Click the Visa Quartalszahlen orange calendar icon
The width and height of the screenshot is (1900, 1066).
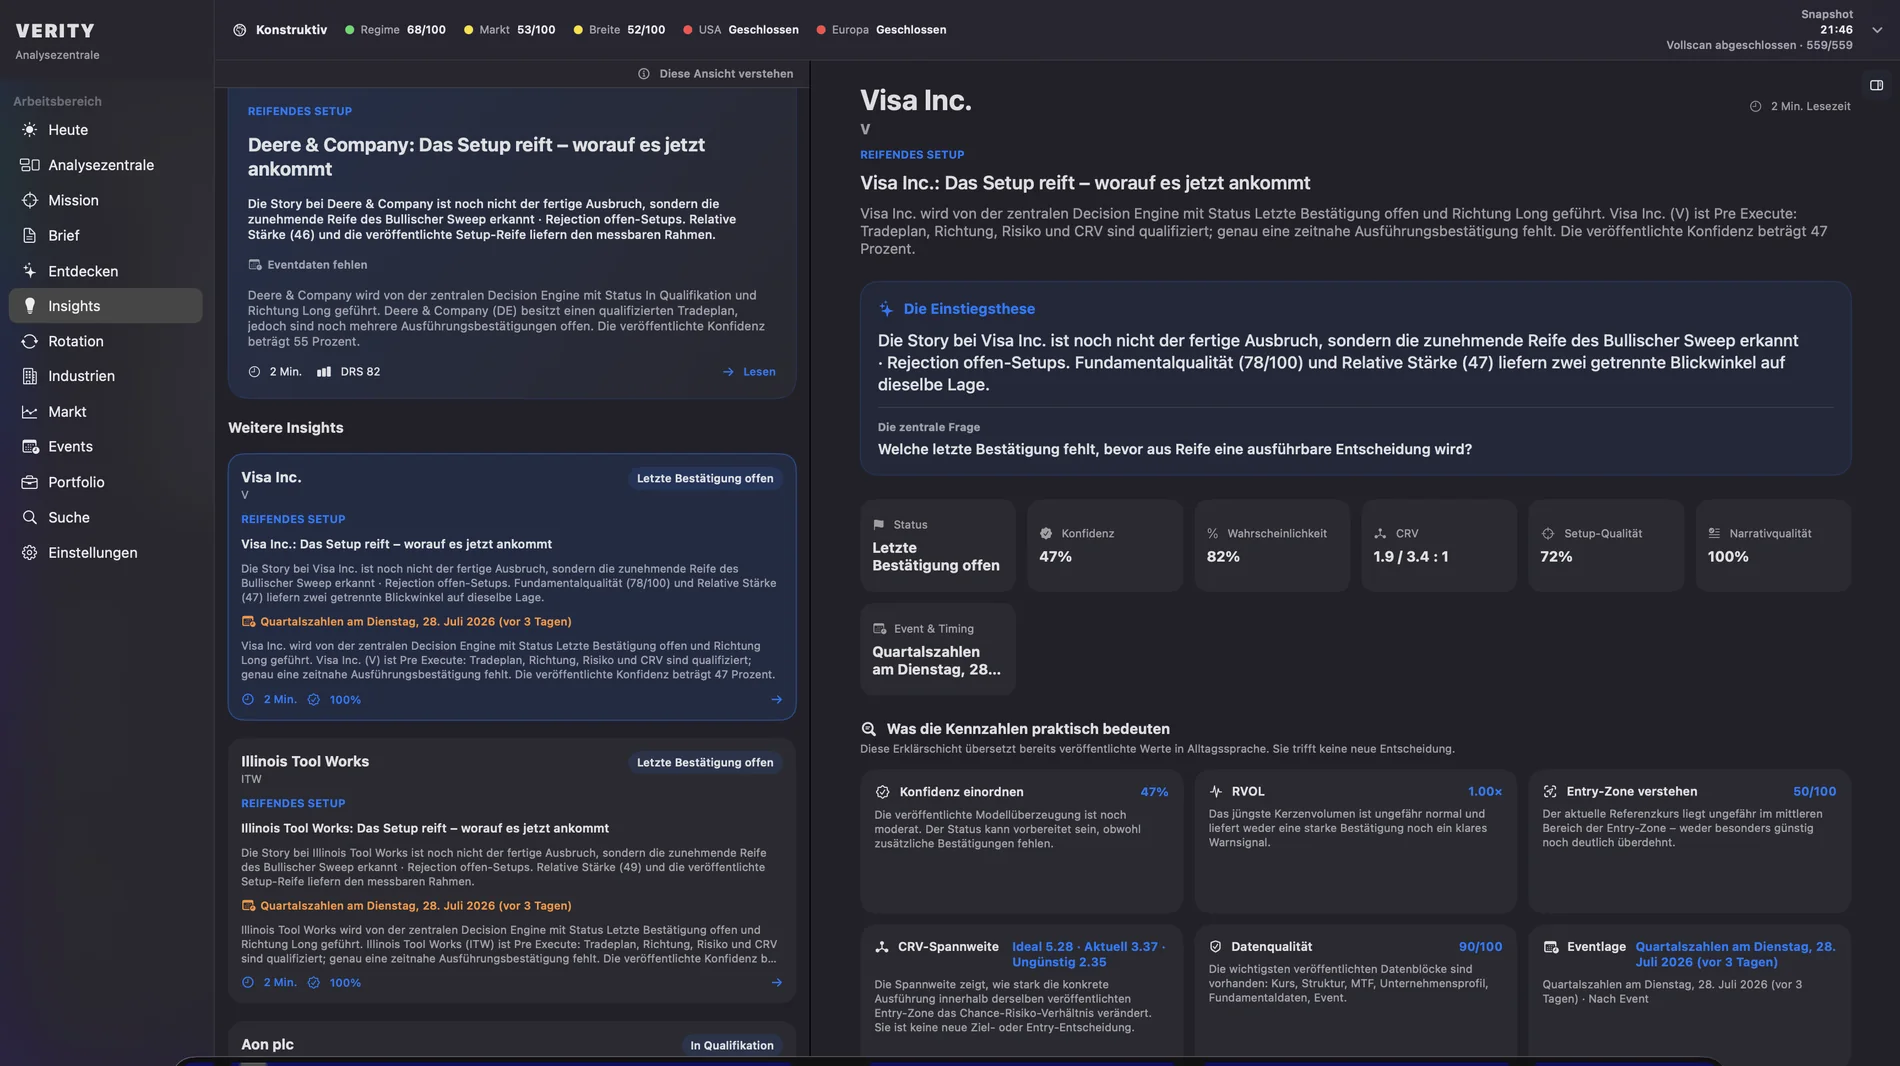click(x=248, y=622)
